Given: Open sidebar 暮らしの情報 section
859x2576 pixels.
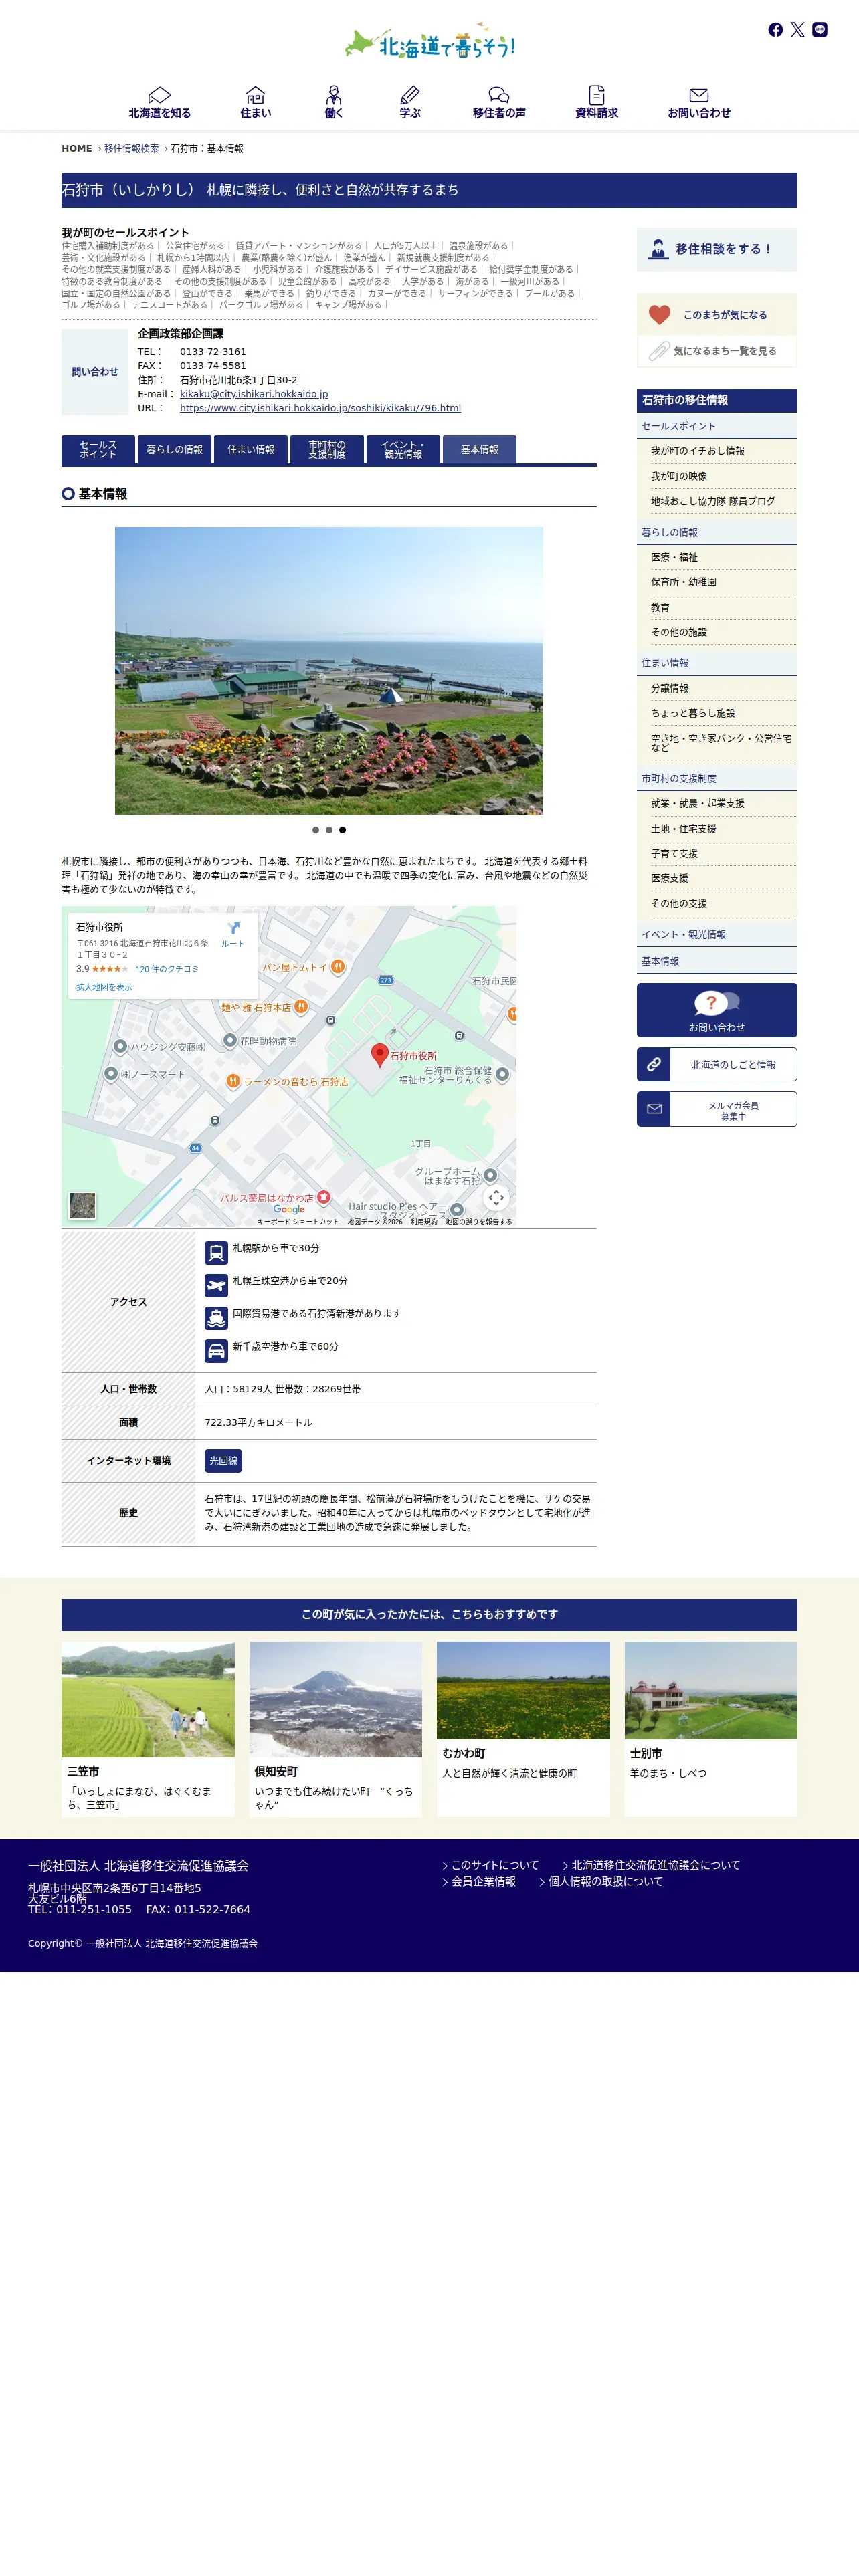Looking at the screenshot, I should 717,532.
